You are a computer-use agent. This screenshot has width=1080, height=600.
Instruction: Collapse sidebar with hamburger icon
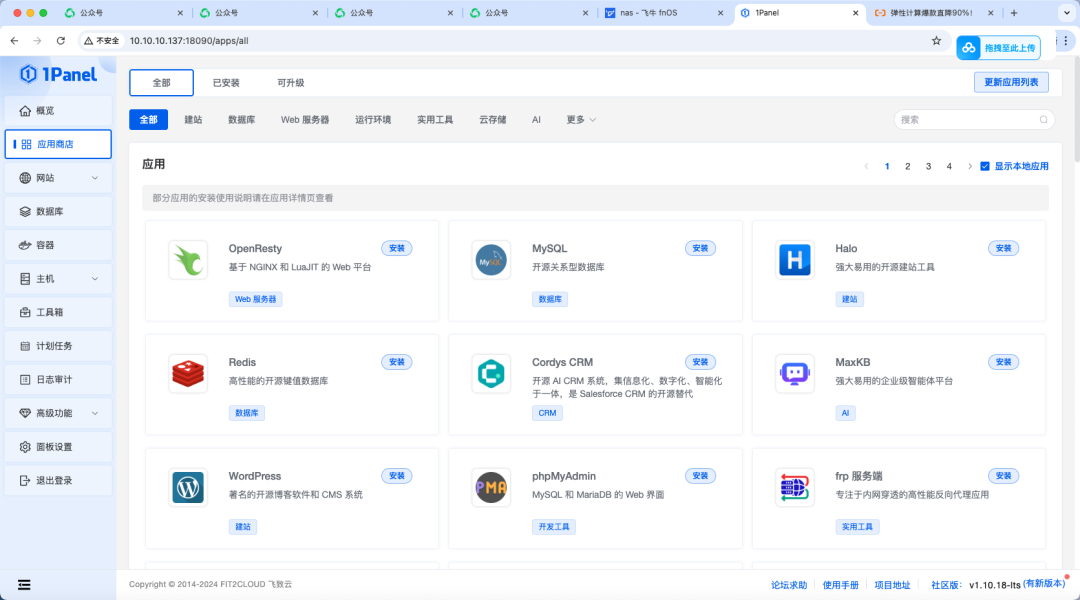tap(24, 585)
